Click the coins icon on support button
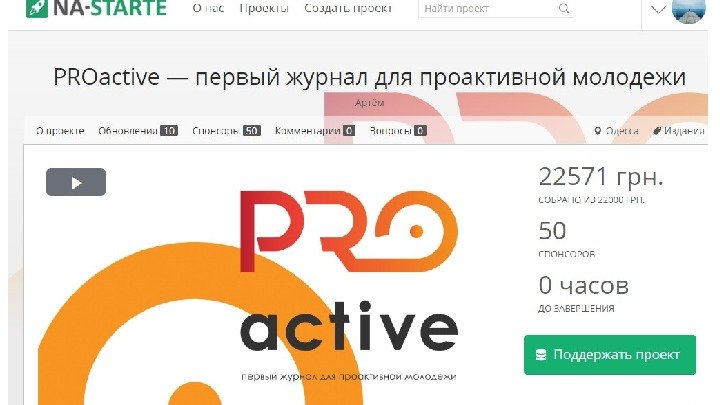The height and width of the screenshot is (405, 720). click(541, 355)
